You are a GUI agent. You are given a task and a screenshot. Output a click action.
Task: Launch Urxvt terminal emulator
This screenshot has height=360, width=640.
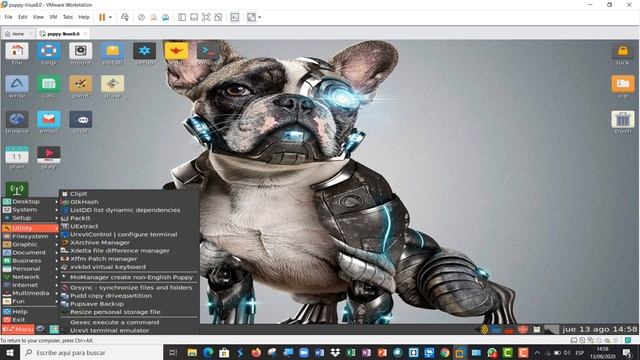click(x=129, y=330)
